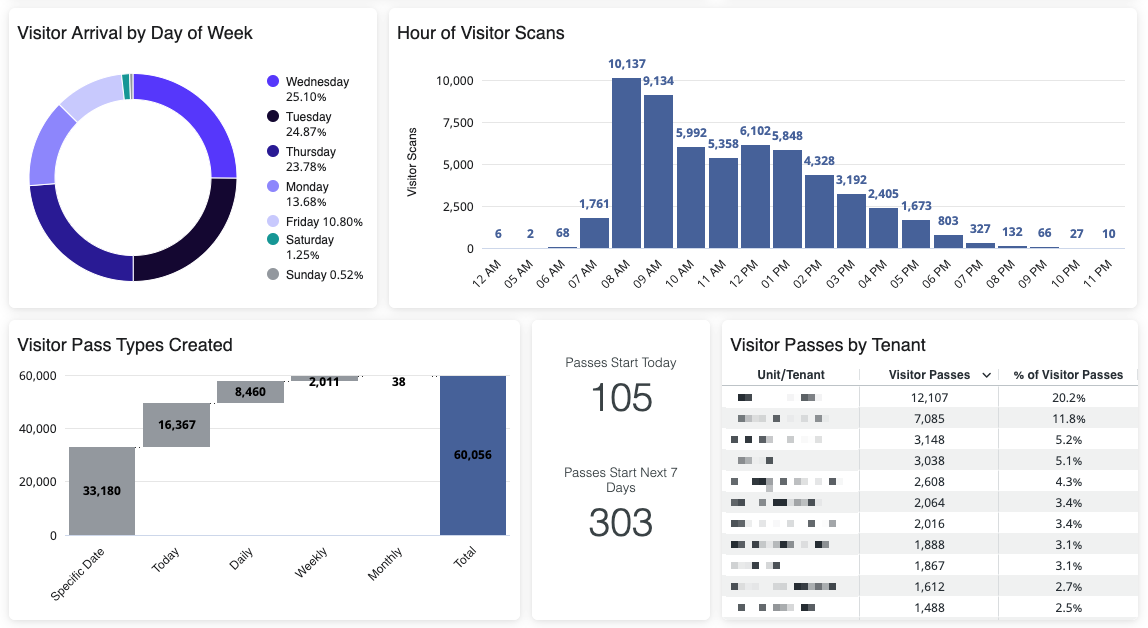Click the 09 AM visitor scans bar
The height and width of the screenshot is (628, 1148).
coord(658,171)
